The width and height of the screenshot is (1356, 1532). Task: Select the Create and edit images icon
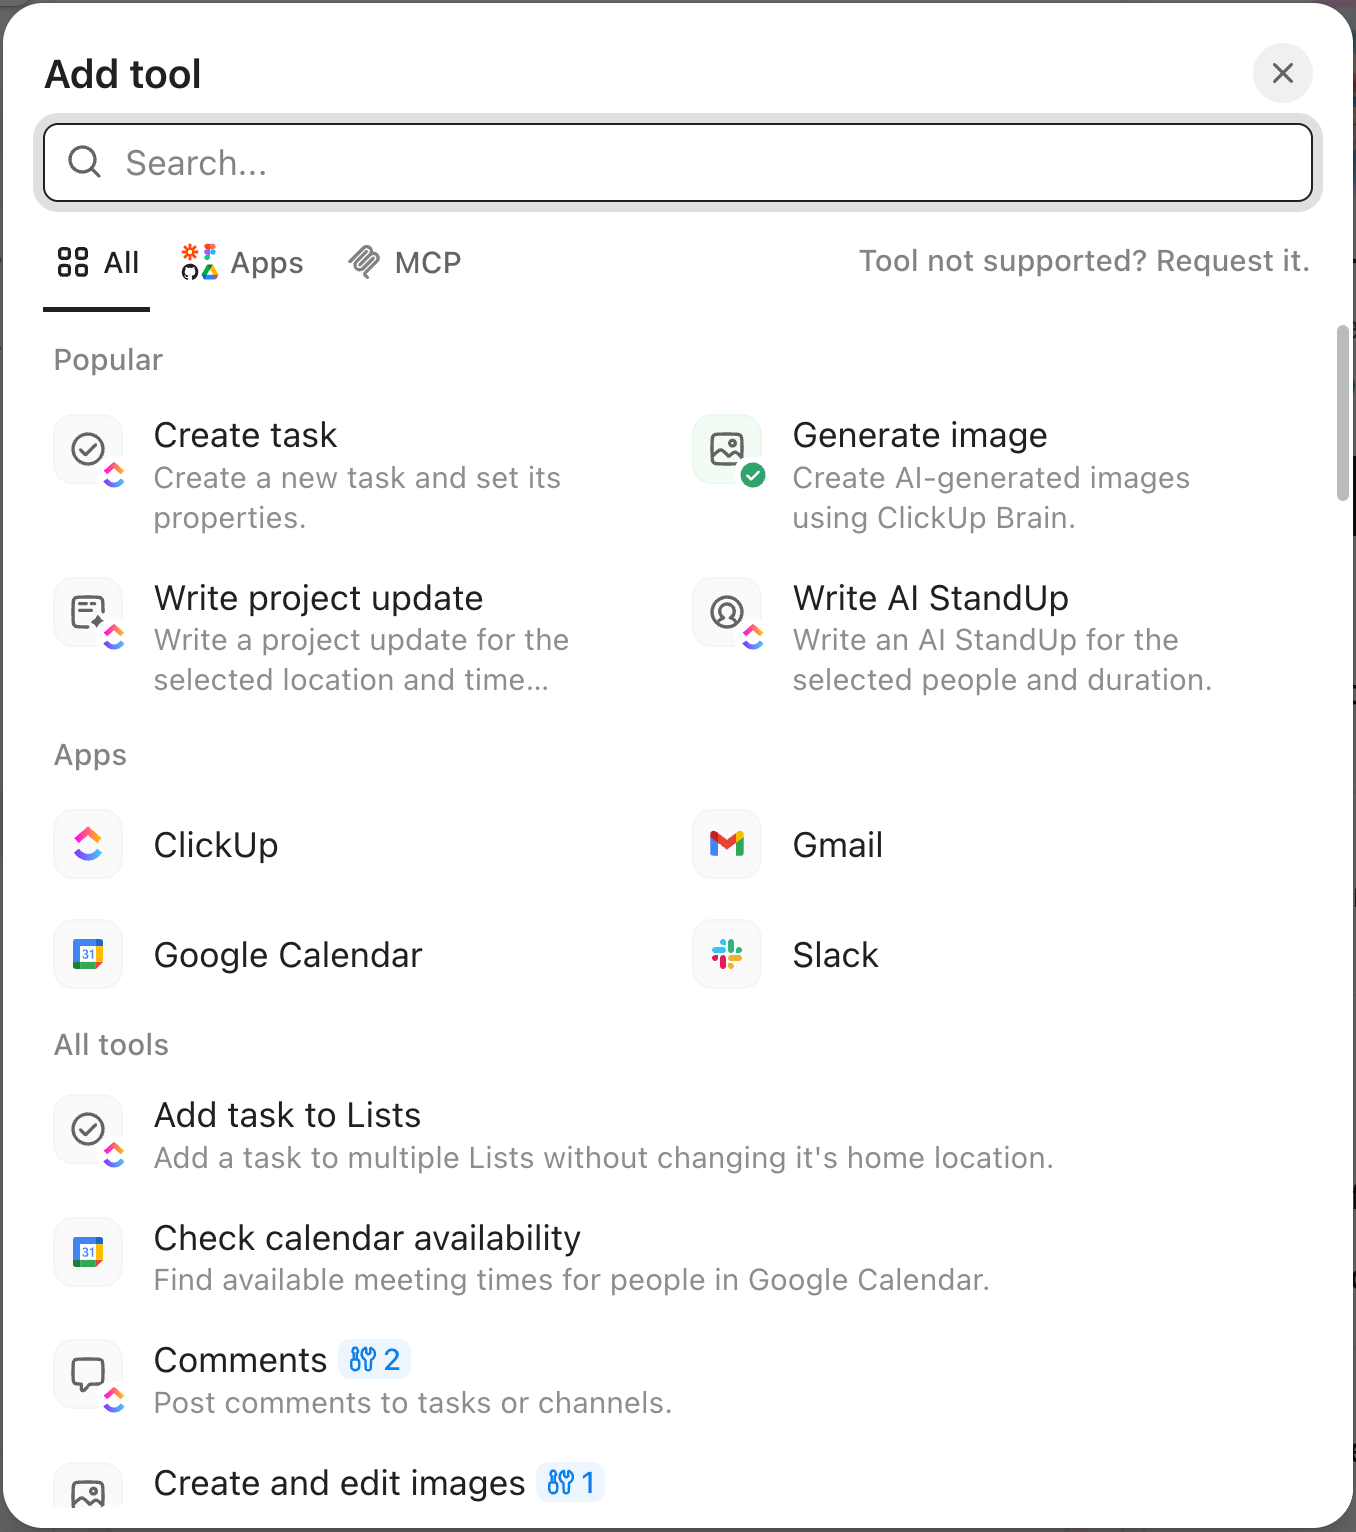click(x=88, y=1492)
